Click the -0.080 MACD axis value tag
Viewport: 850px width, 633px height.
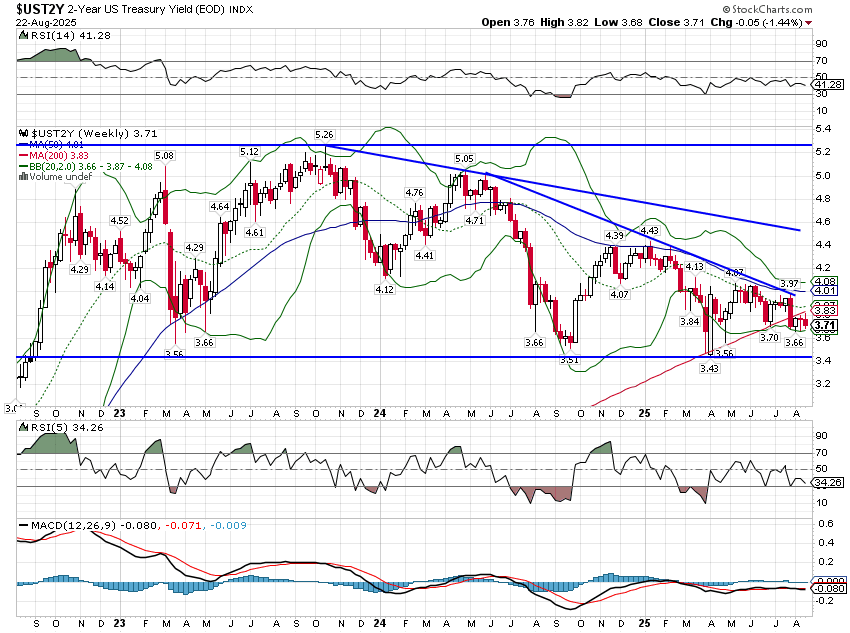click(829, 589)
